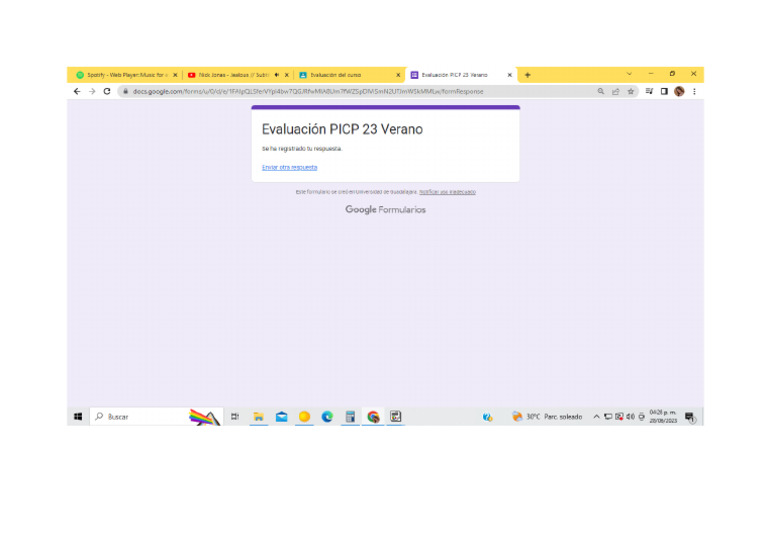
Task: Show hidden system tray icons
Action: coord(596,417)
